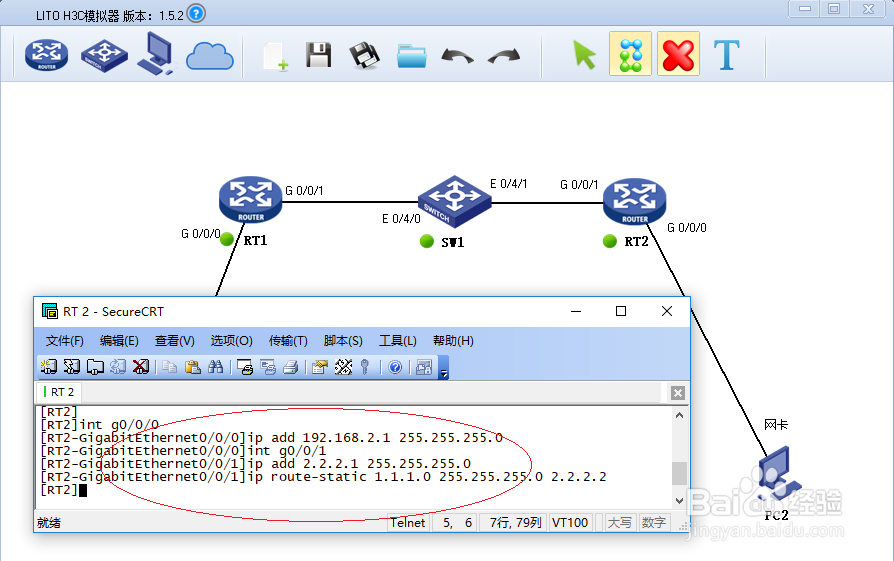894x561 pixels.
Task: Click SecureCRT Connect toolbar icon
Action: [x=49, y=367]
